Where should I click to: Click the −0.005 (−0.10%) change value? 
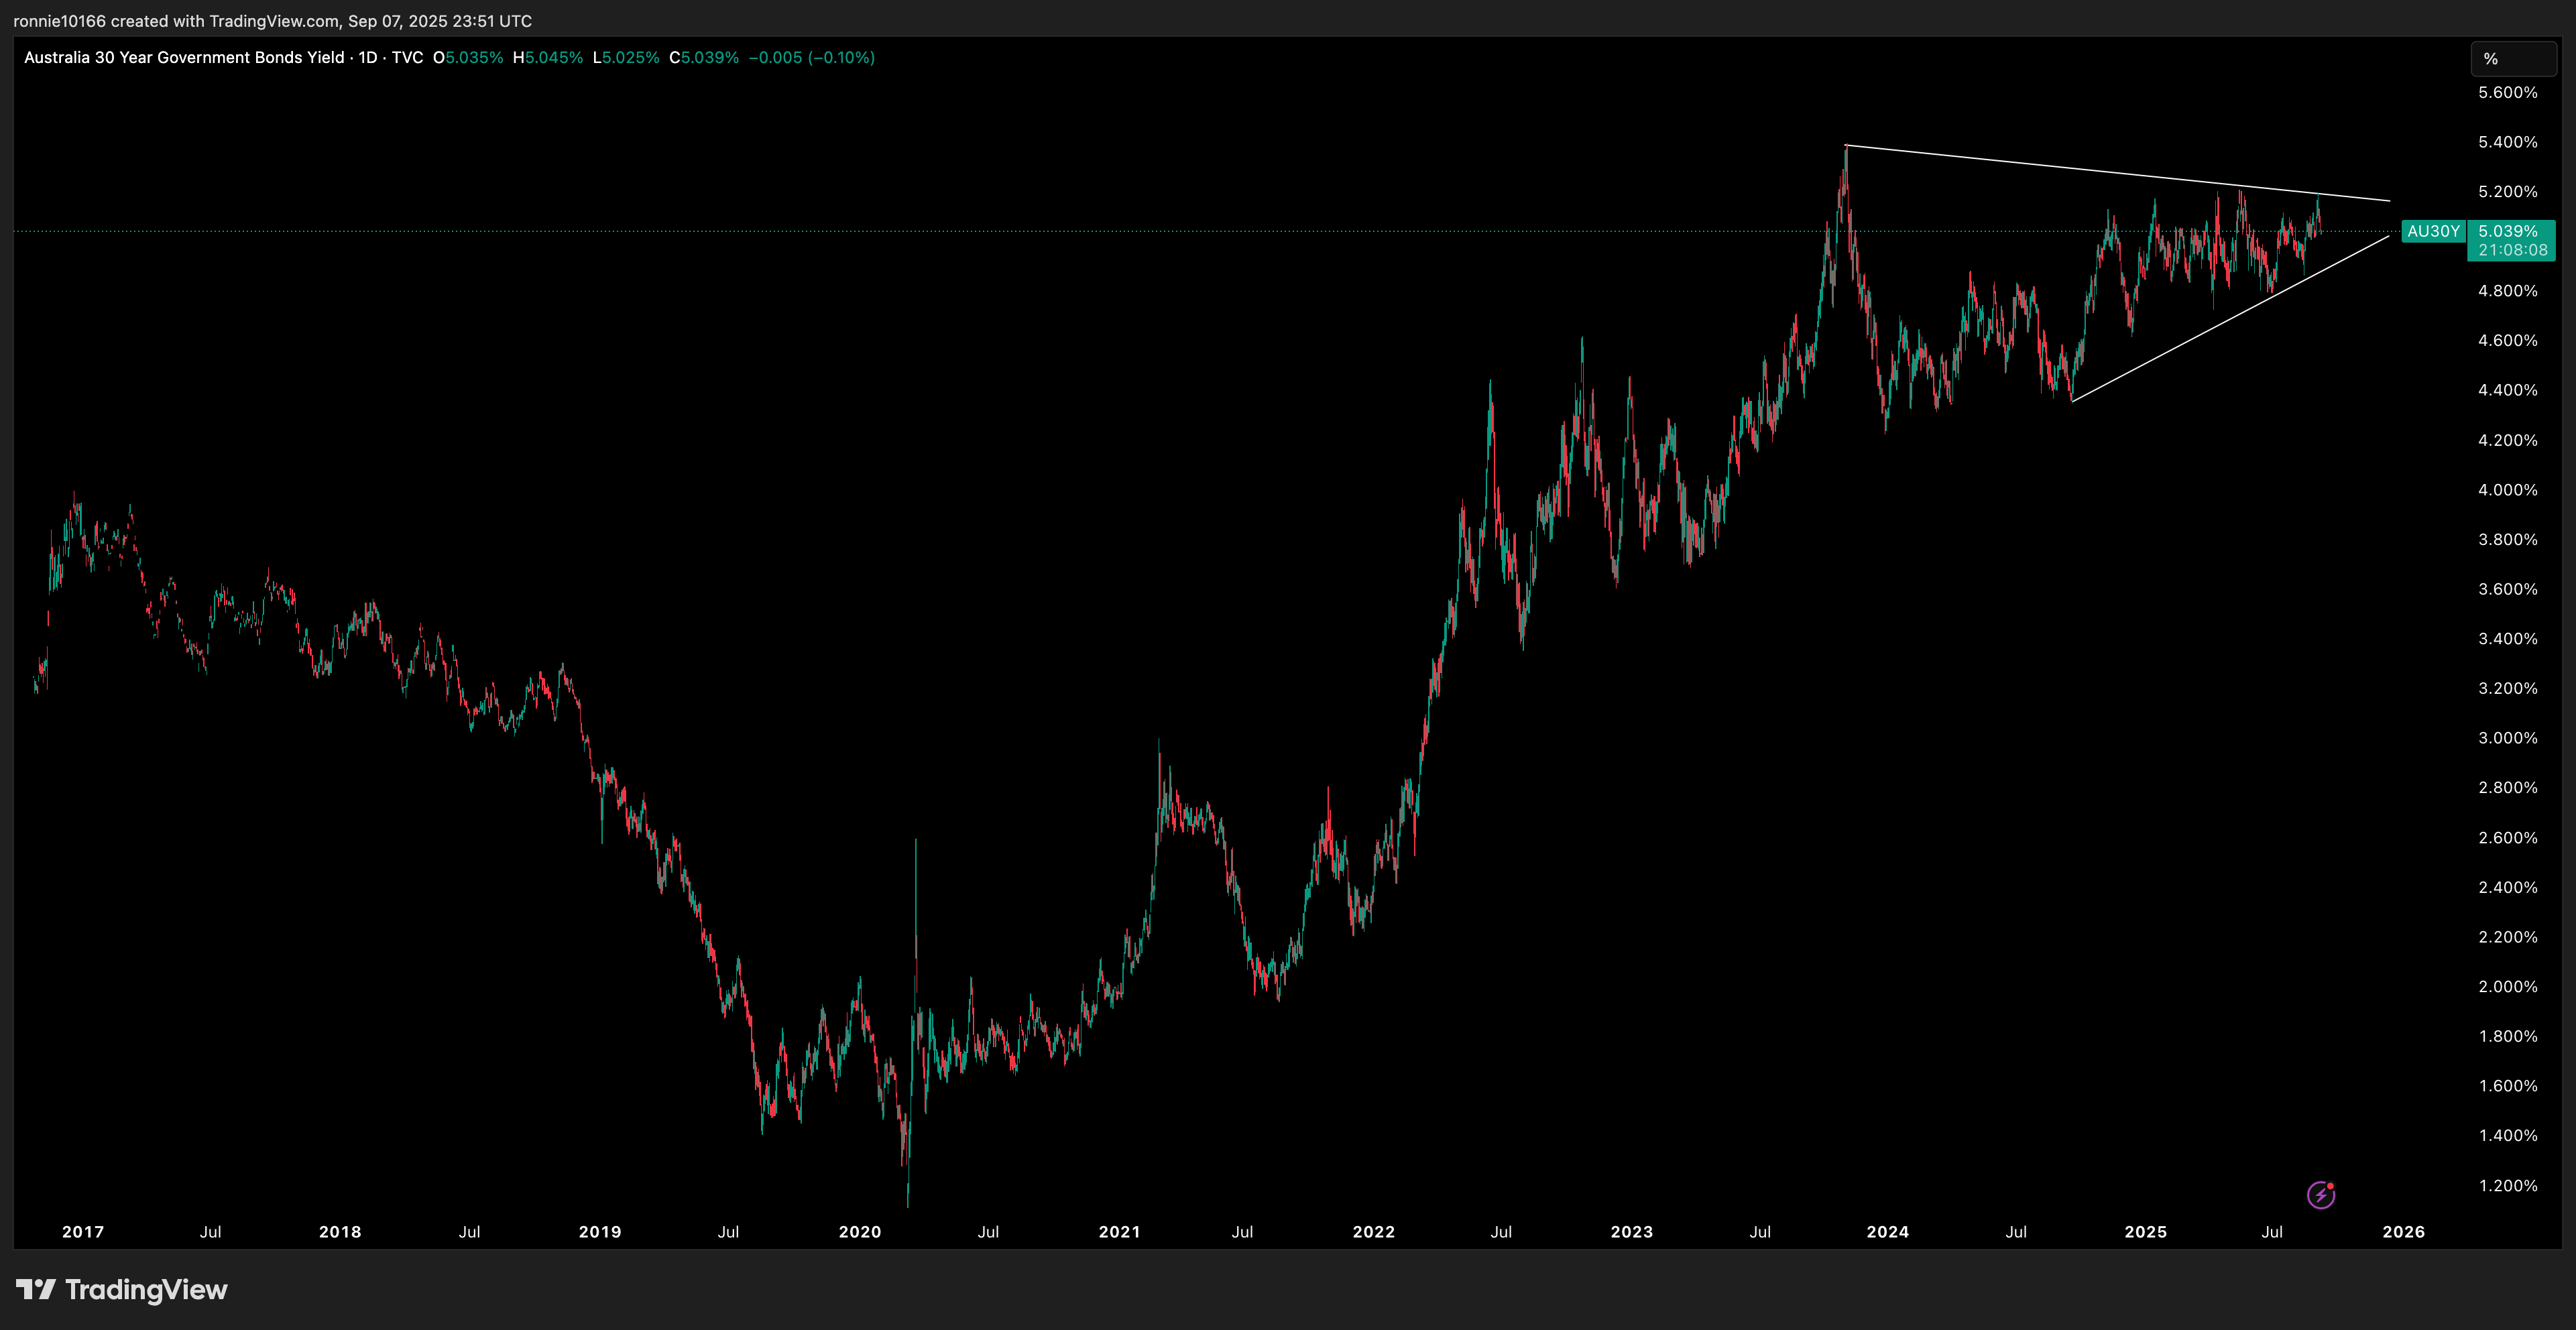click(811, 58)
